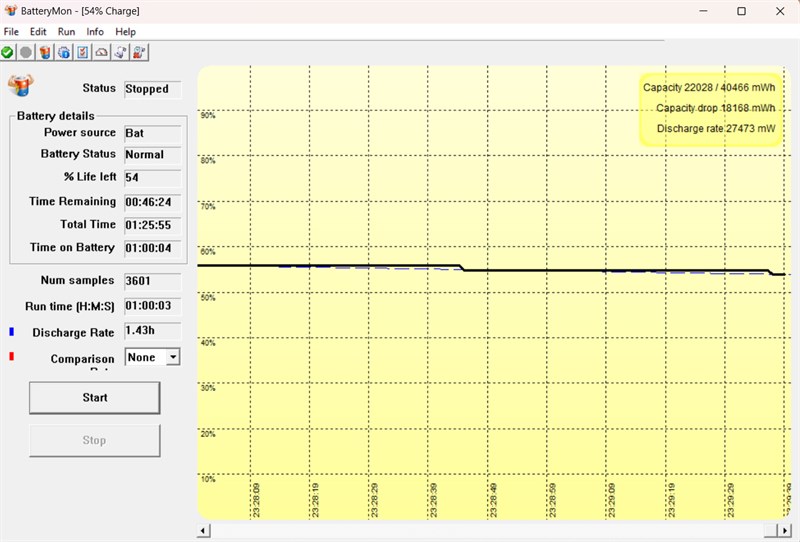Open the Comparison Rate dropdown

point(172,356)
